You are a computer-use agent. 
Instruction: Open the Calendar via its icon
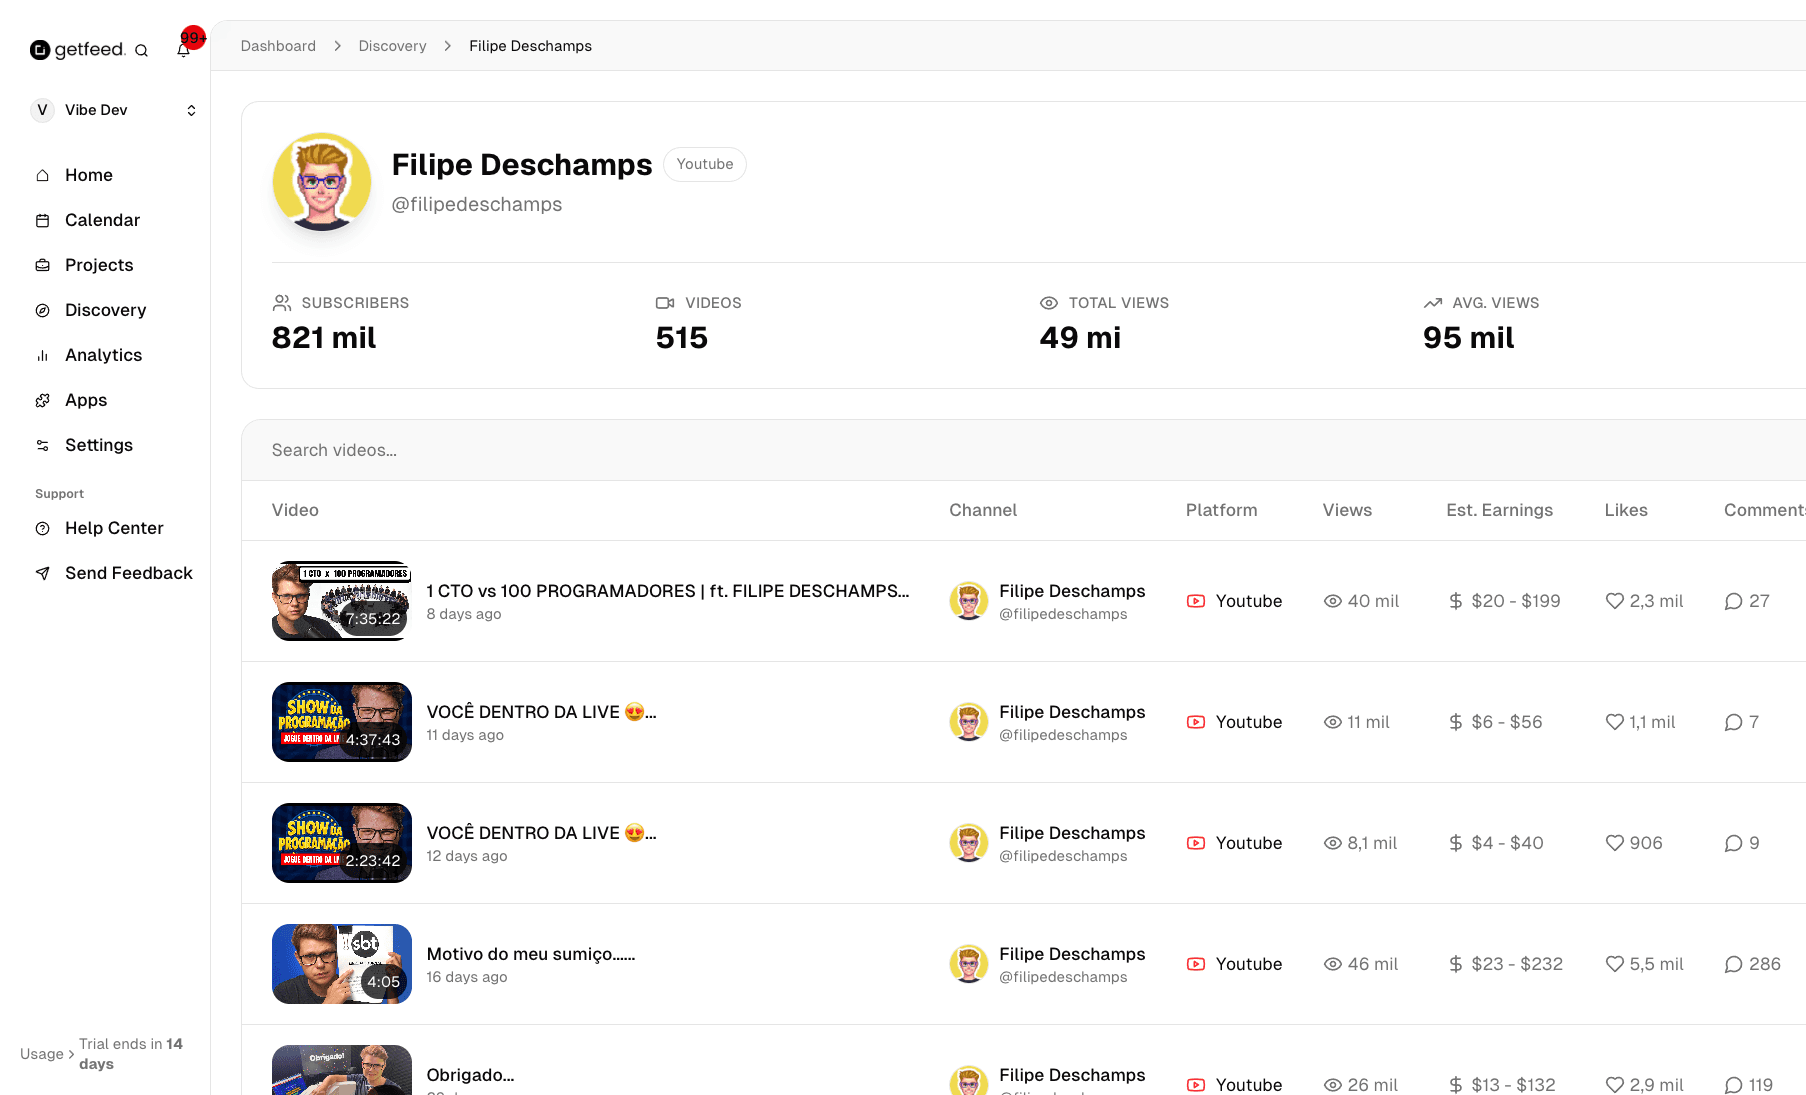pyautogui.click(x=42, y=220)
